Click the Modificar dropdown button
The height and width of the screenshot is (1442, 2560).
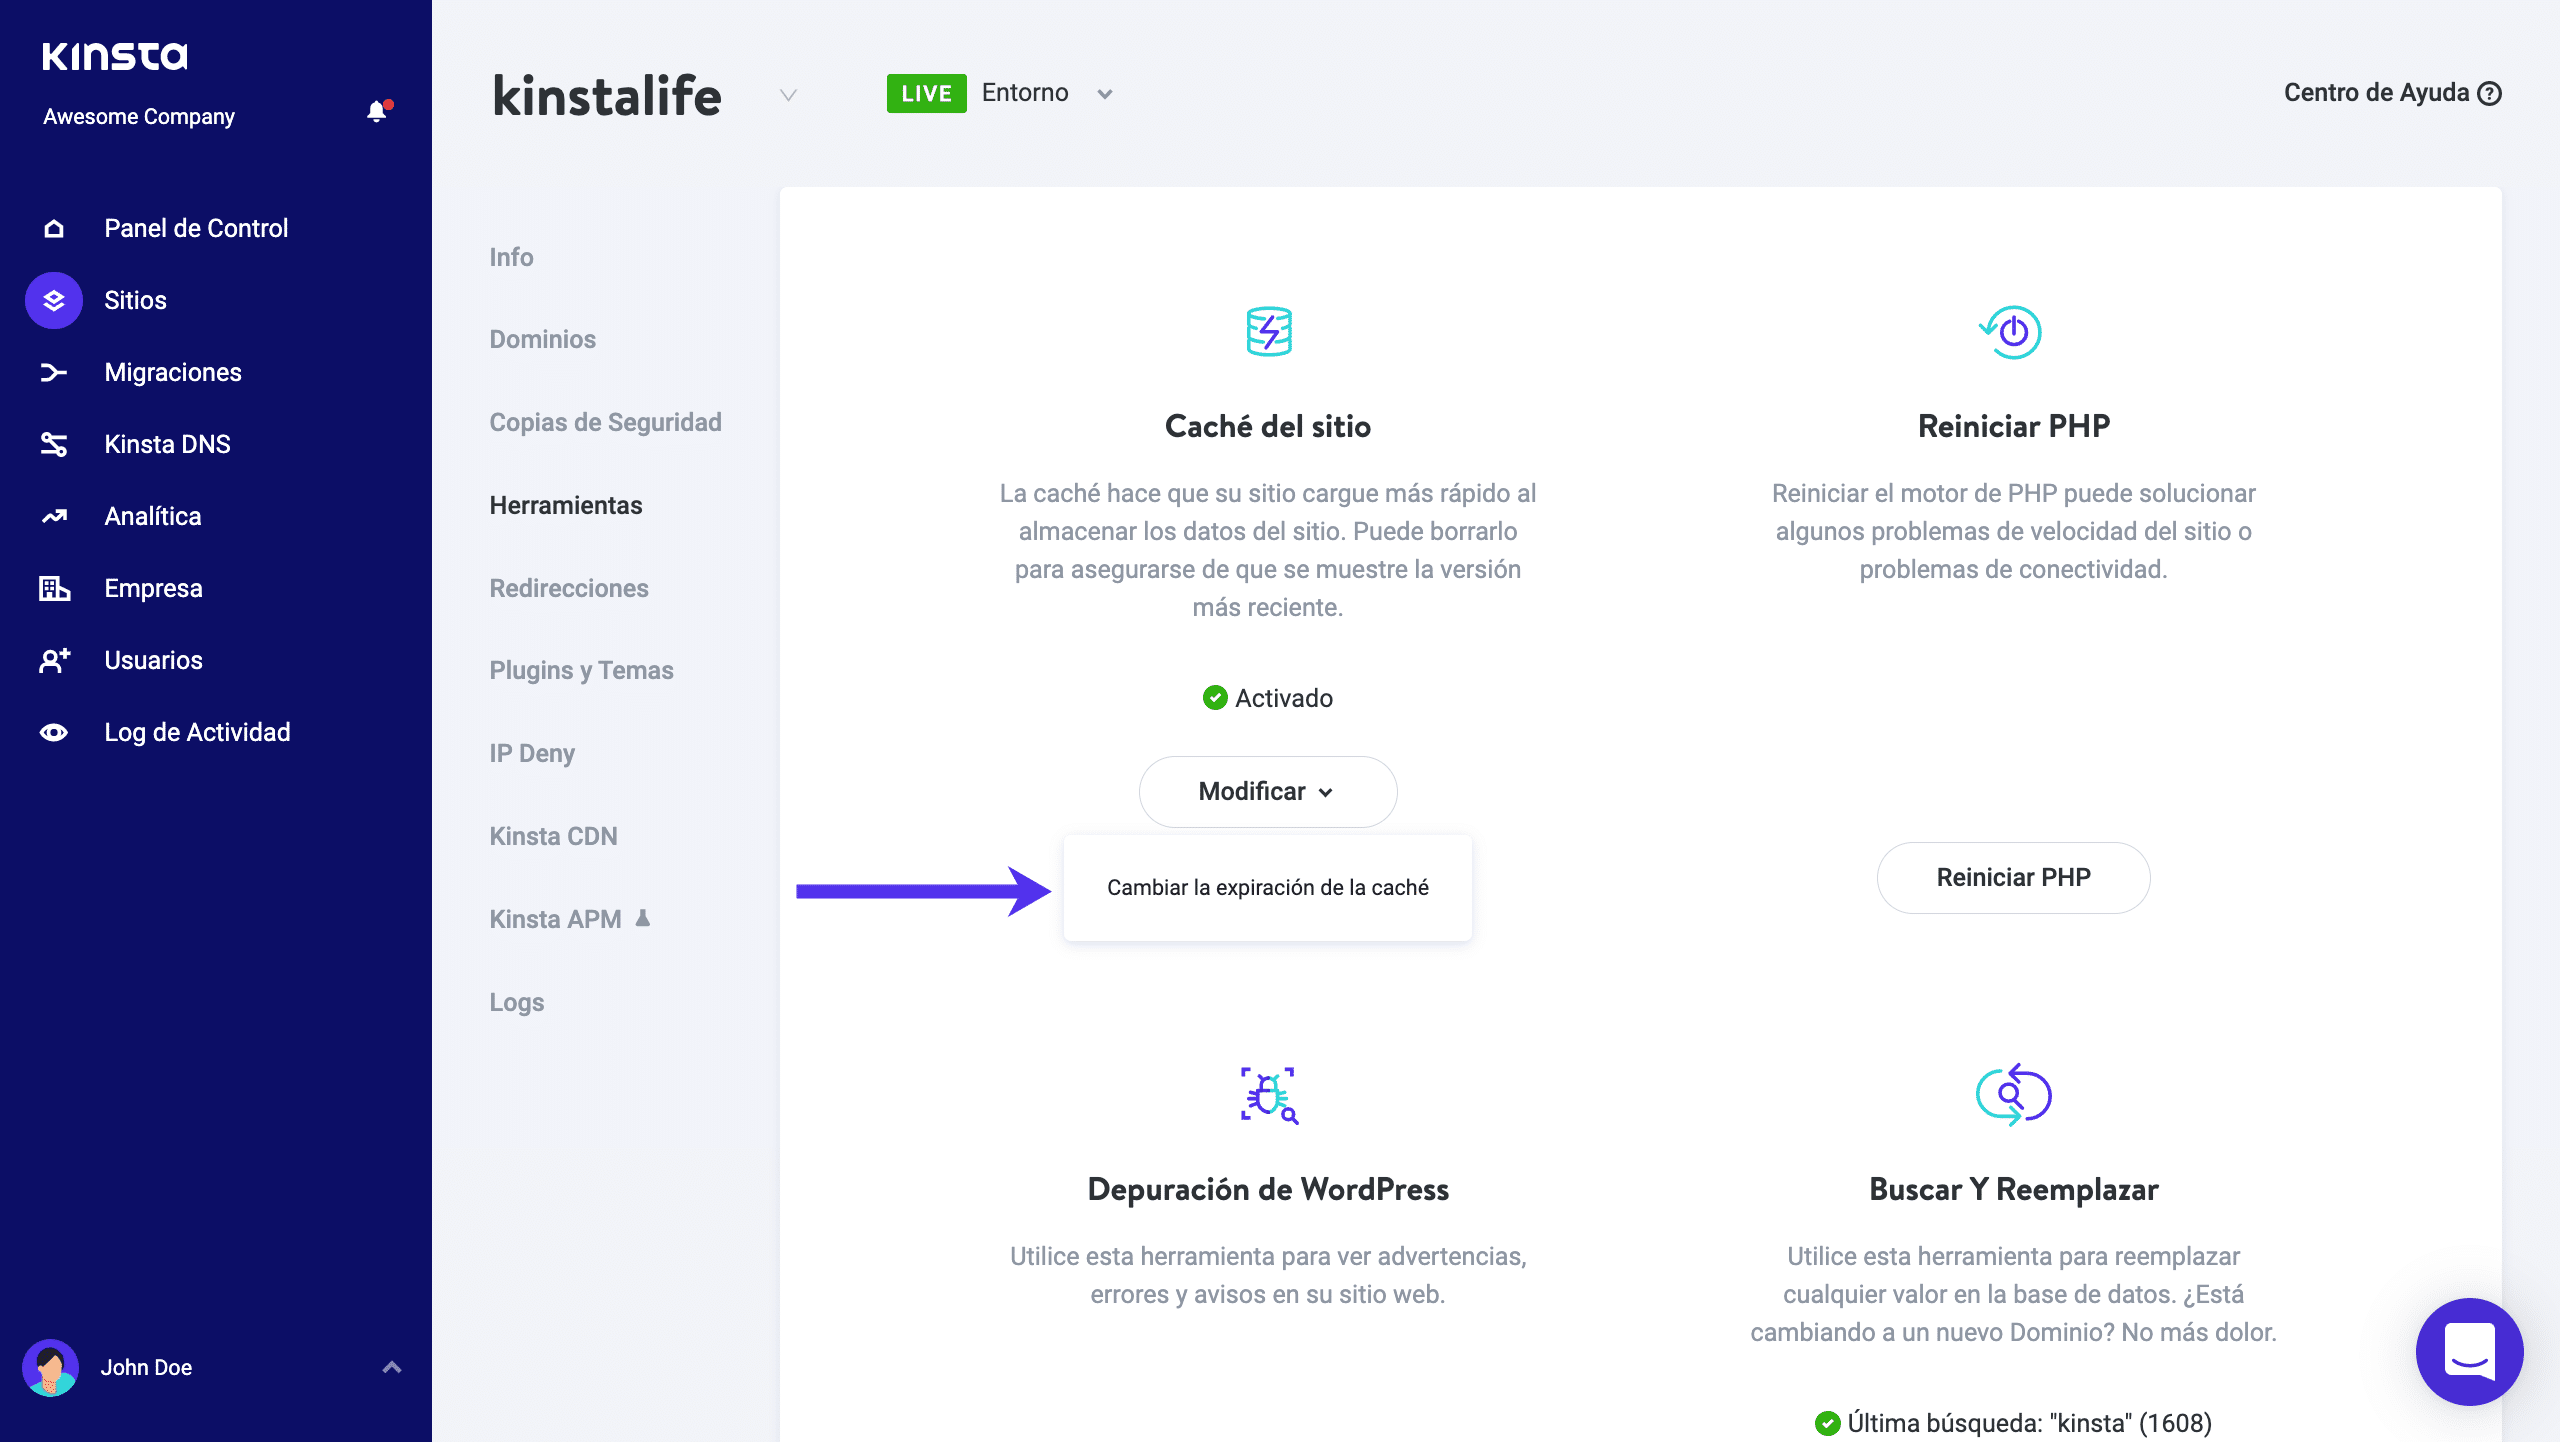pos(1267,791)
